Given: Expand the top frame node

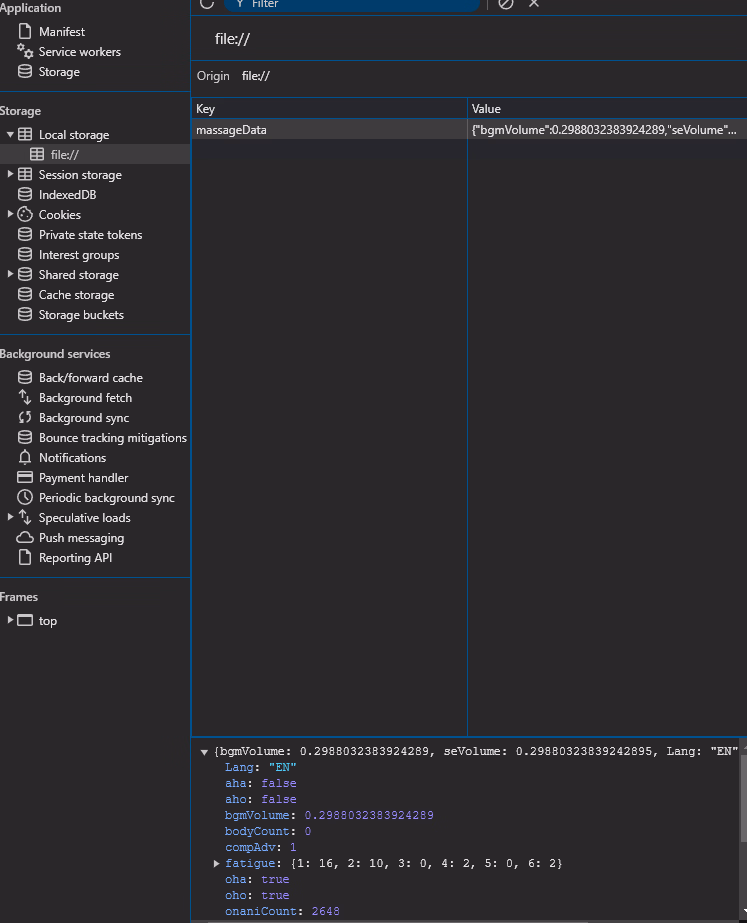Looking at the screenshot, I should (10, 620).
